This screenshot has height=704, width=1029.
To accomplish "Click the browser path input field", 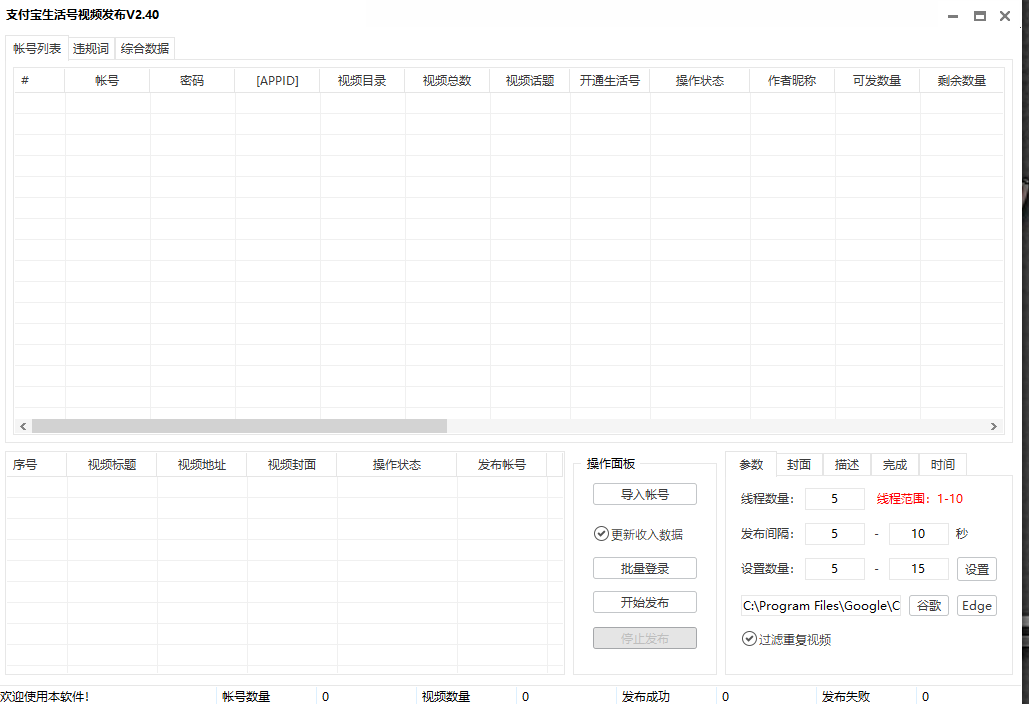I will pyautogui.click(x=820, y=605).
